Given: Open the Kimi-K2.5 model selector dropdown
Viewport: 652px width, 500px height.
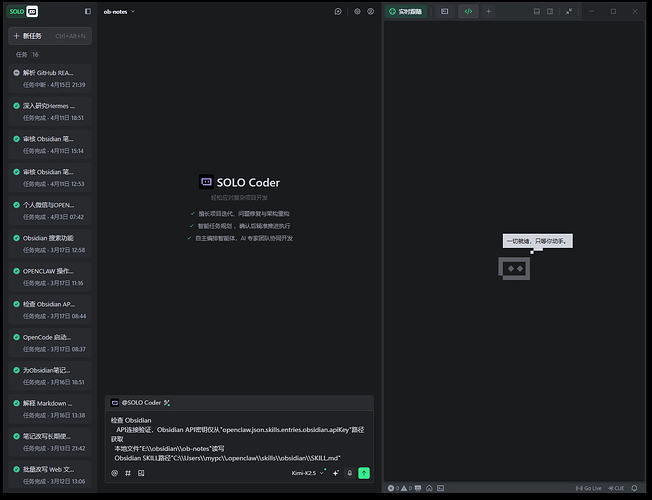Looking at the screenshot, I should tap(308, 473).
